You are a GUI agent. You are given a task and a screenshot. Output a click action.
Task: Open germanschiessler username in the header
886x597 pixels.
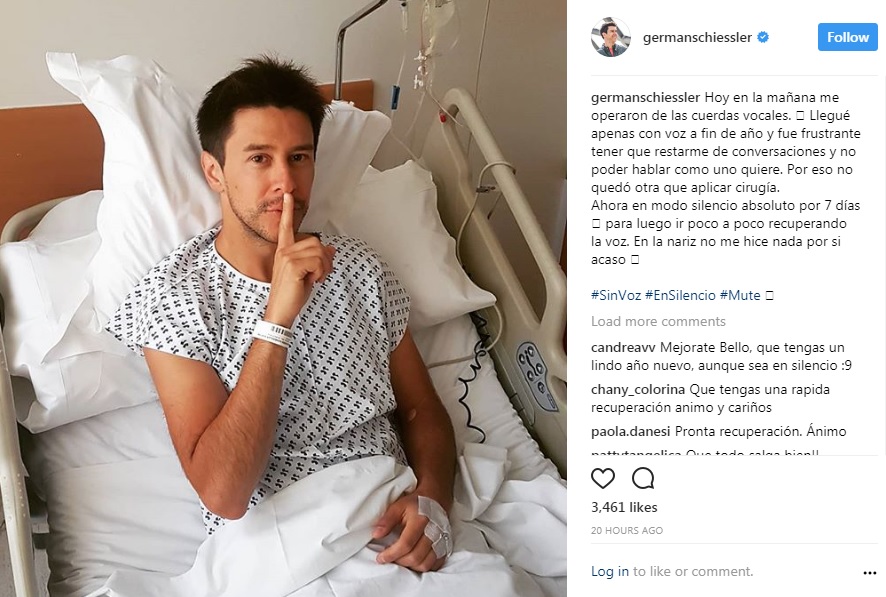[697, 37]
